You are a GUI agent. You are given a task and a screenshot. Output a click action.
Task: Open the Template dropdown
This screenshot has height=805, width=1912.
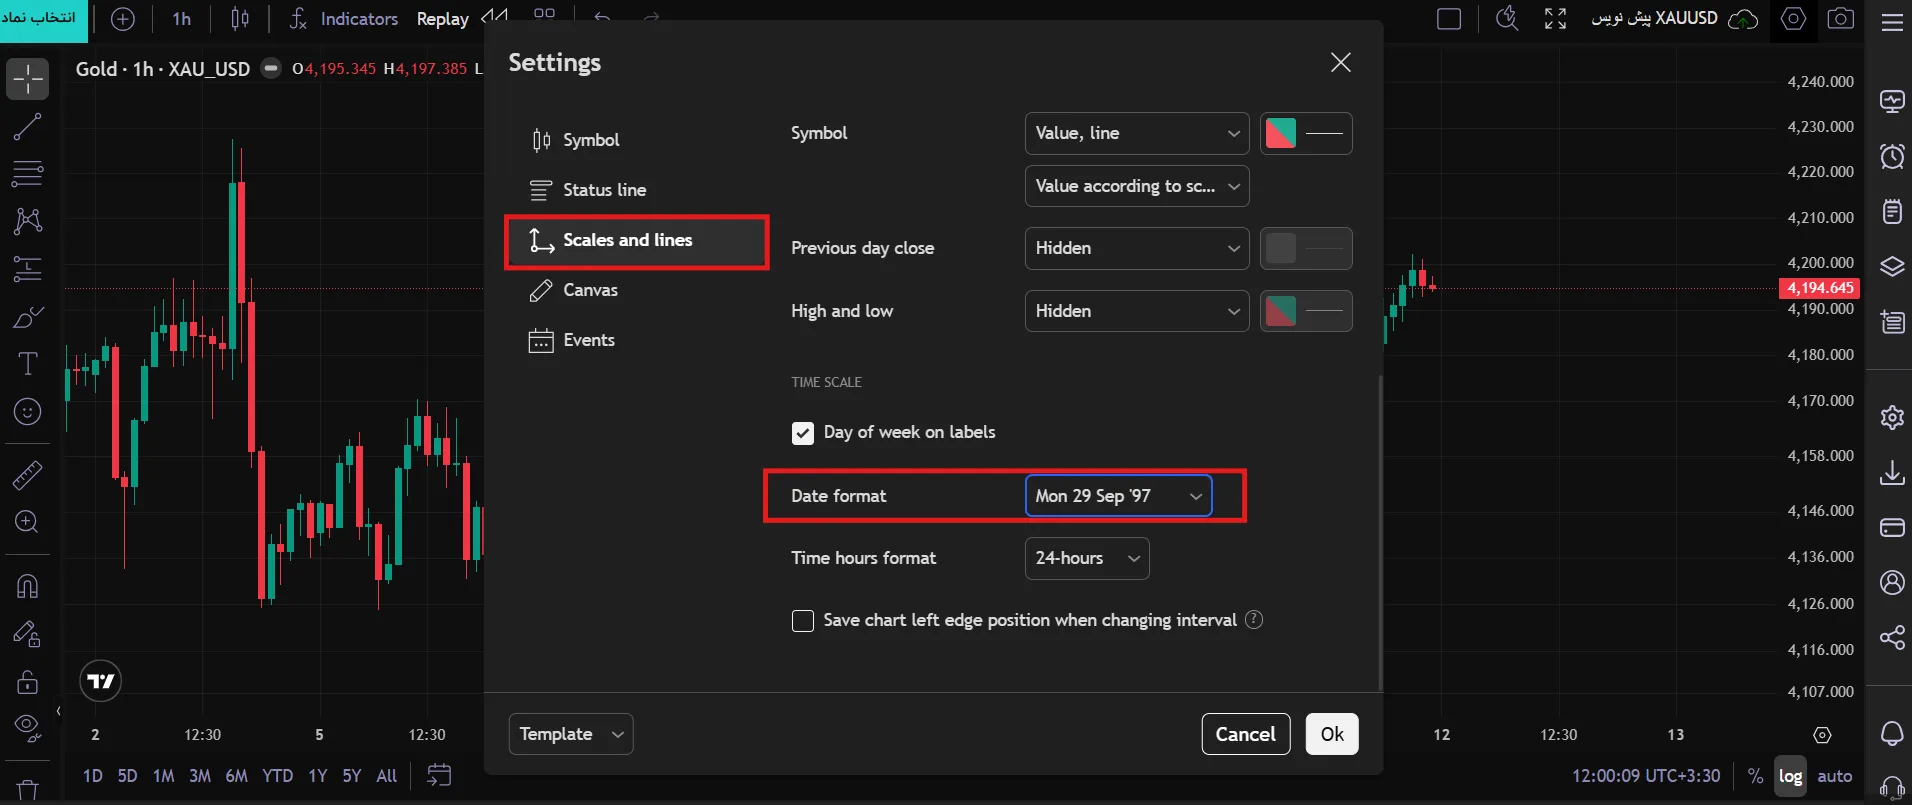[571, 734]
